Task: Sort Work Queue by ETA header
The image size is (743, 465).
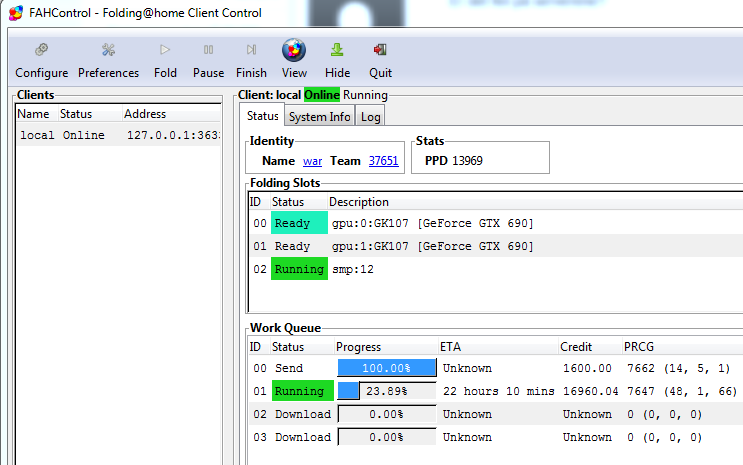Action: point(498,347)
